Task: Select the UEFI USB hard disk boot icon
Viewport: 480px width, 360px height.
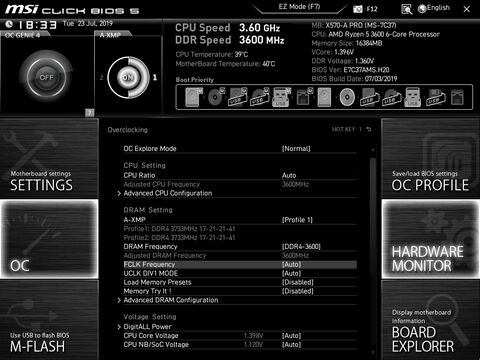Action: click(237, 97)
